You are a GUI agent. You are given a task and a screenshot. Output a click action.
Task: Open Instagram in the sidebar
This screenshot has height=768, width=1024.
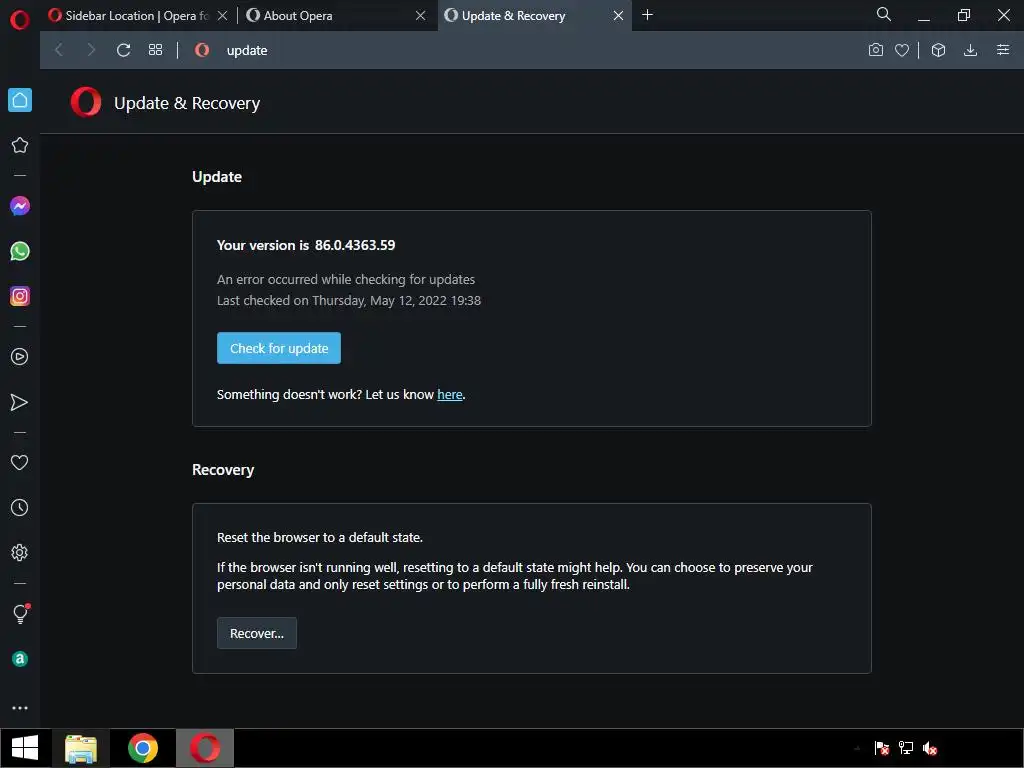pyautogui.click(x=20, y=296)
